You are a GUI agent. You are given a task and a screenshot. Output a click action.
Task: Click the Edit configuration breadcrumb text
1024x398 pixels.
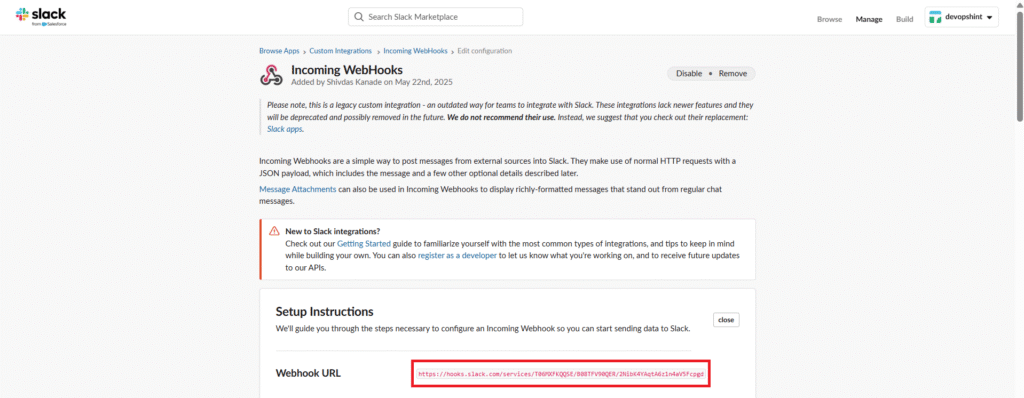[x=485, y=51]
